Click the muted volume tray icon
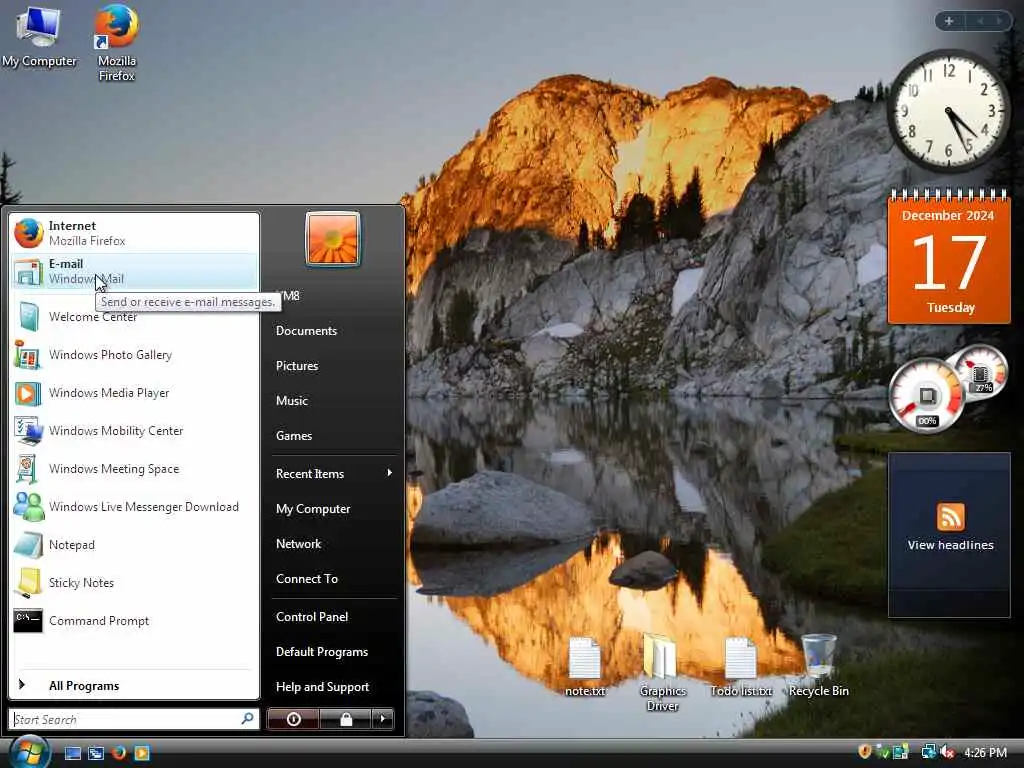 [948, 752]
